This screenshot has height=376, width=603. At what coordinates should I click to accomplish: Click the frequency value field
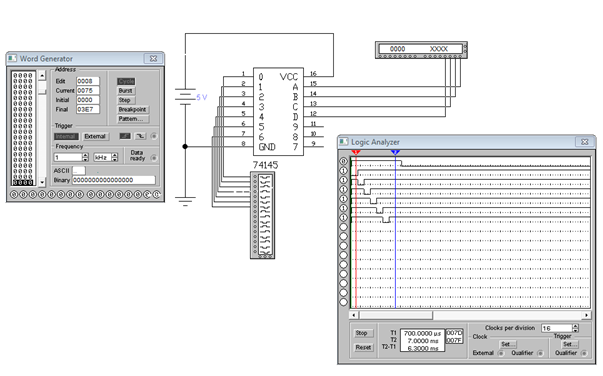pos(68,158)
